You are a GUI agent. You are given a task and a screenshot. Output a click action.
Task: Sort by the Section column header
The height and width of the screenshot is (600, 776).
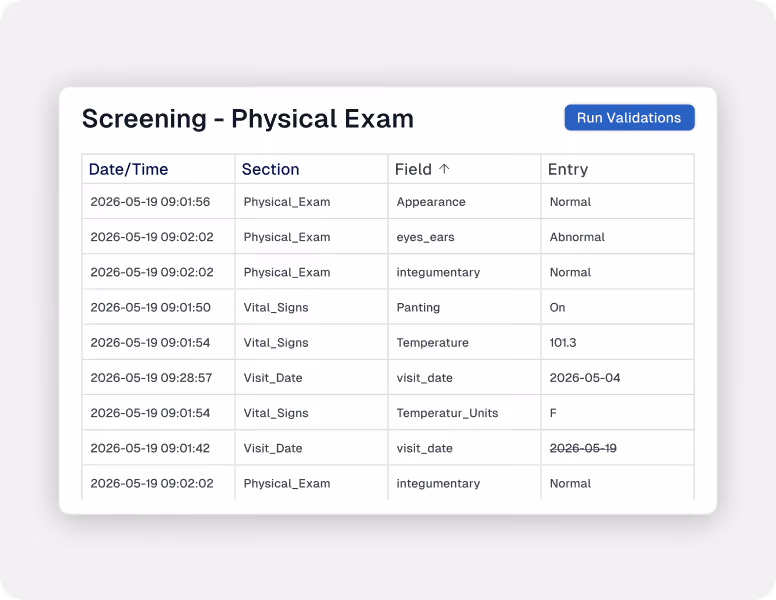270,169
